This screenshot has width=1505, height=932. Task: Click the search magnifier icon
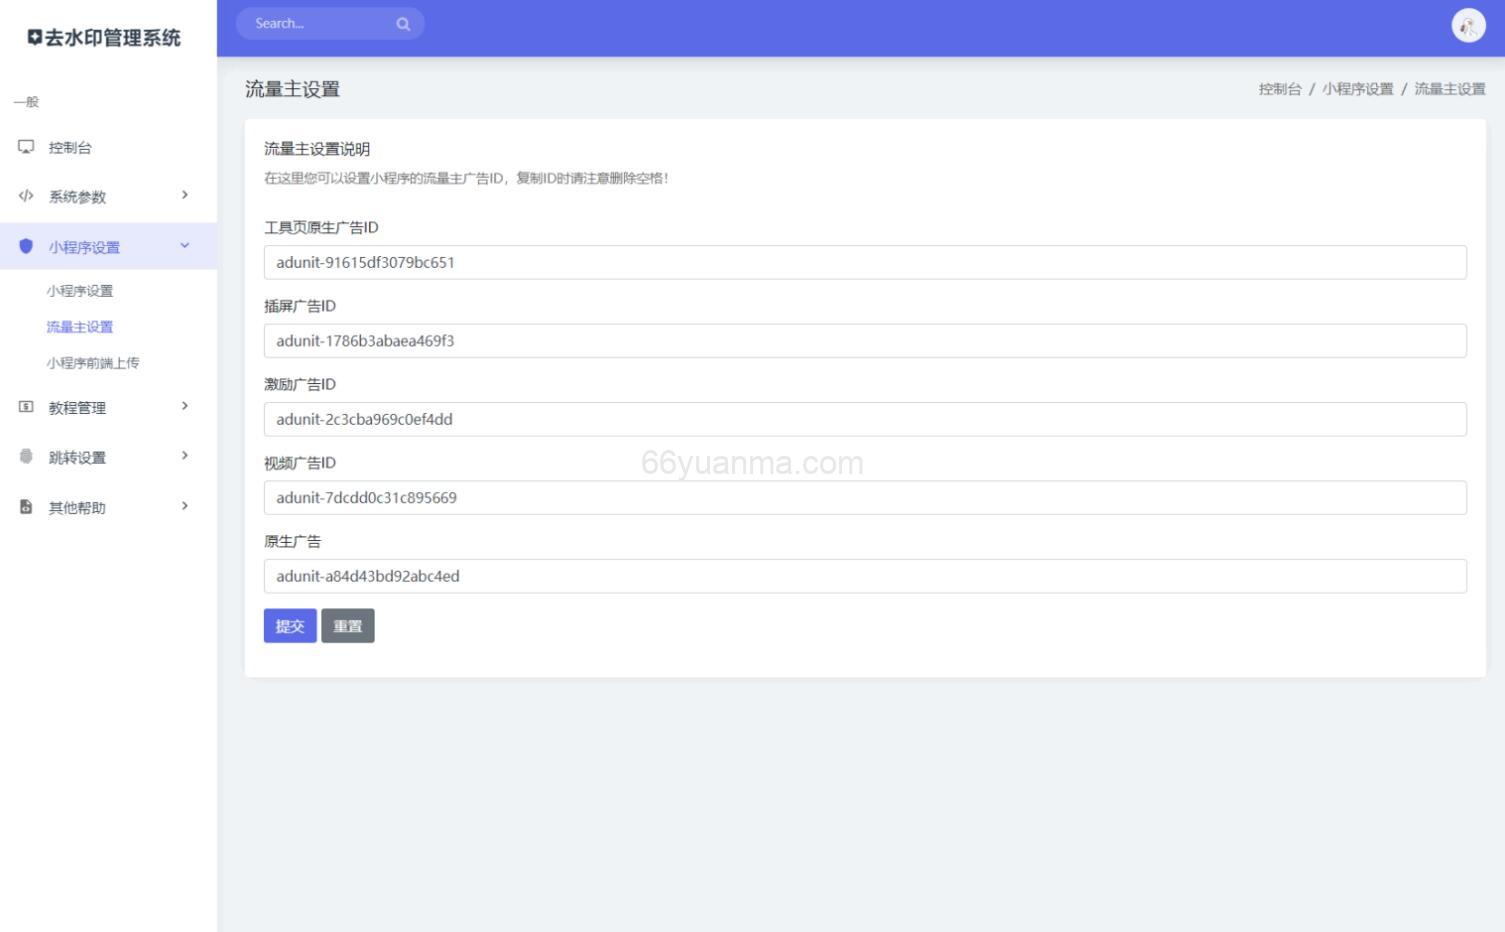[402, 23]
